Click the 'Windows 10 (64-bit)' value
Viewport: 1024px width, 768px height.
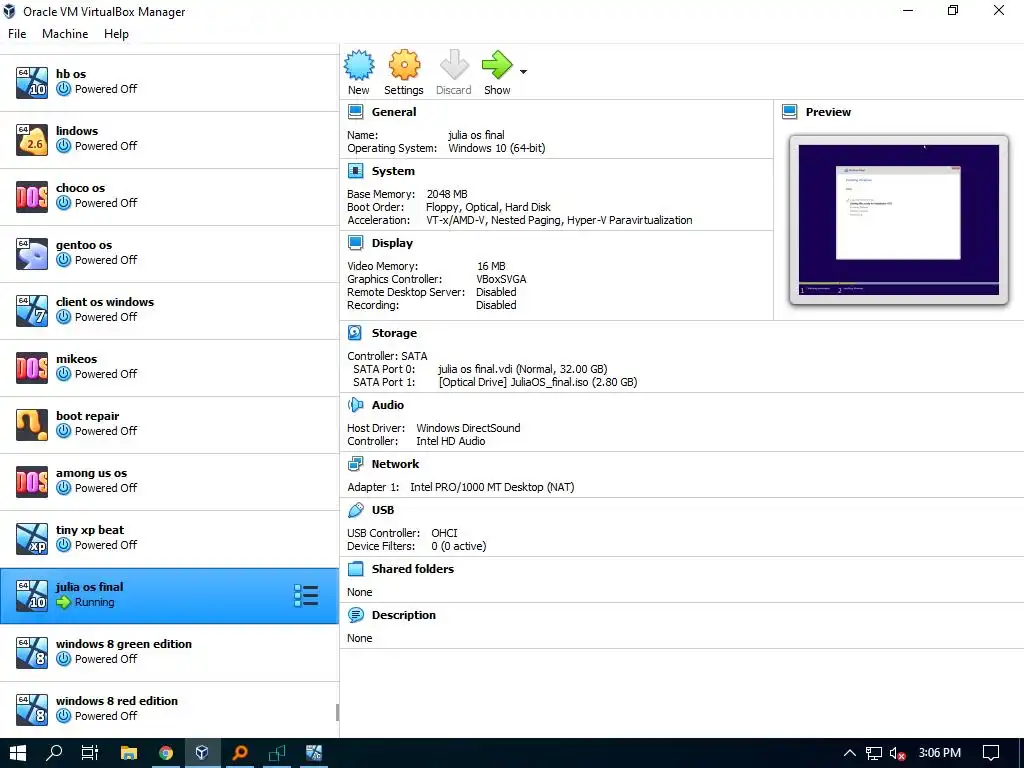(497, 148)
